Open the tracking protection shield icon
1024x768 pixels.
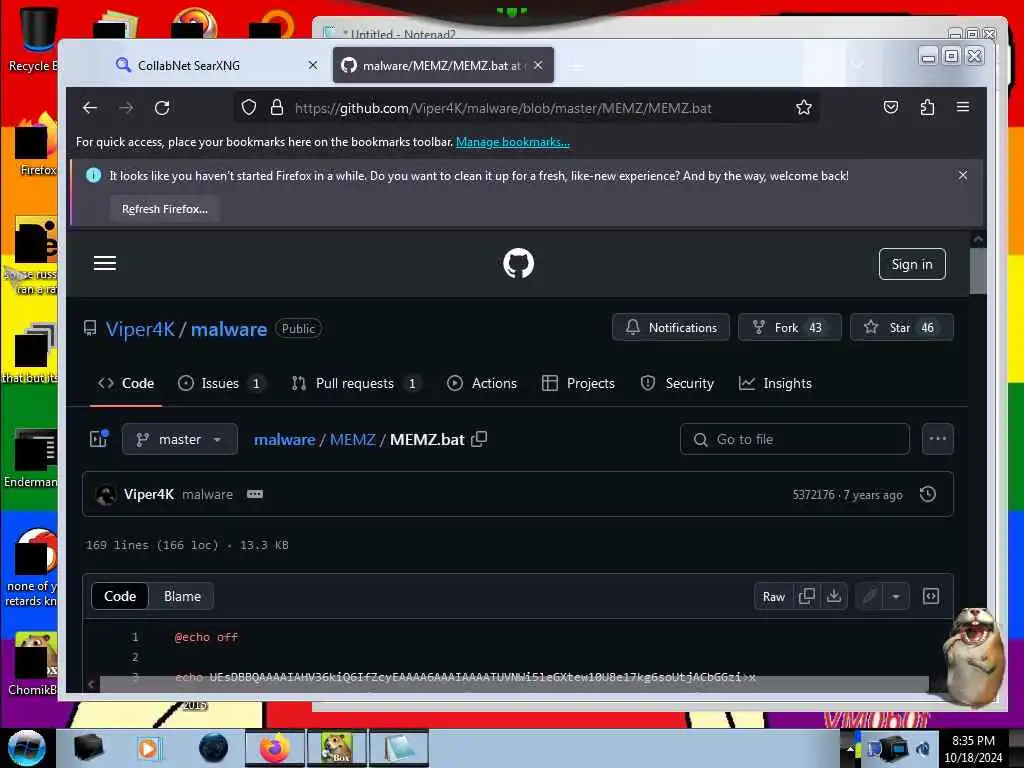(x=248, y=108)
